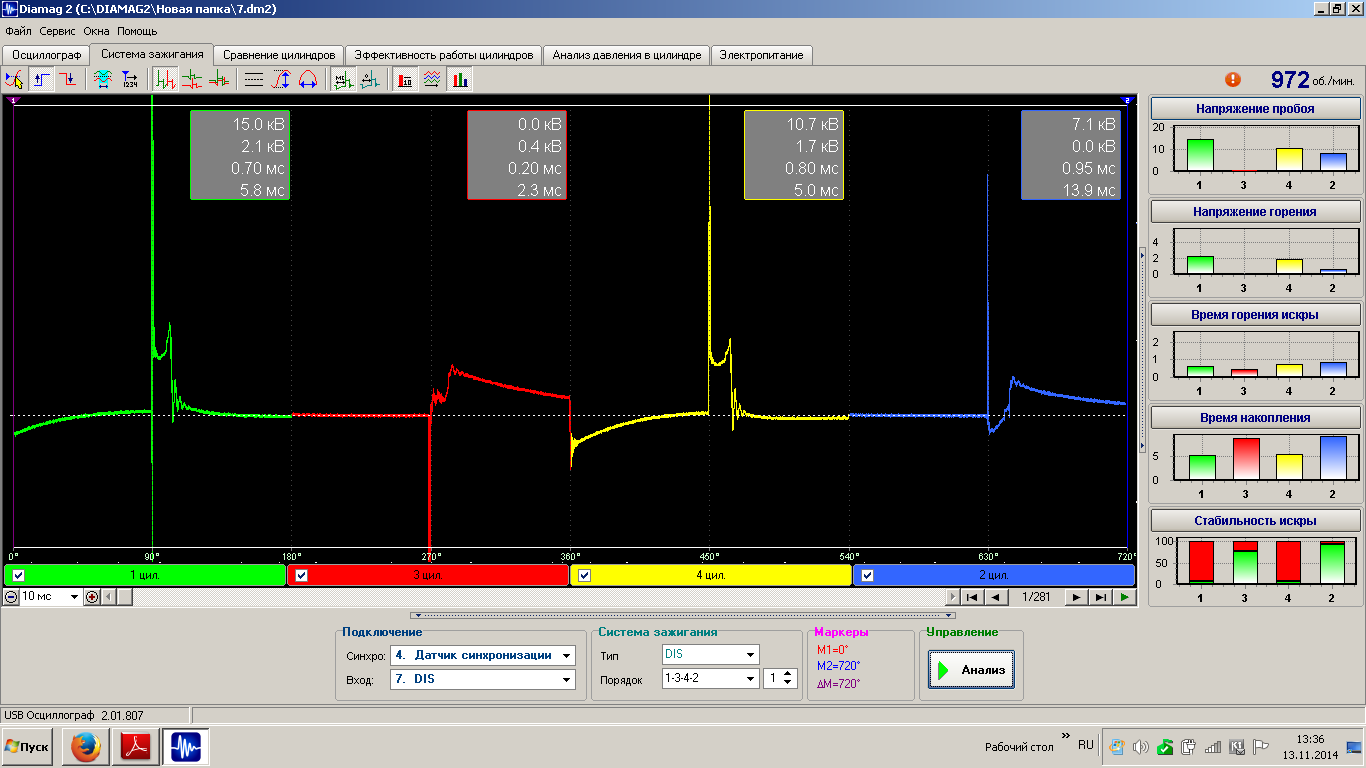Open the Файл menu
Viewport: 1366px width, 768px height.
[x=18, y=31]
